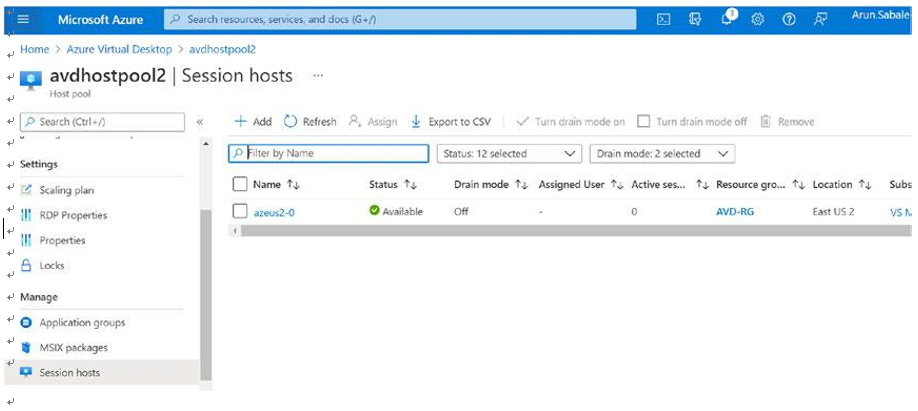Open Cloud Shell from top bar
918x411 pixels.
click(663, 19)
